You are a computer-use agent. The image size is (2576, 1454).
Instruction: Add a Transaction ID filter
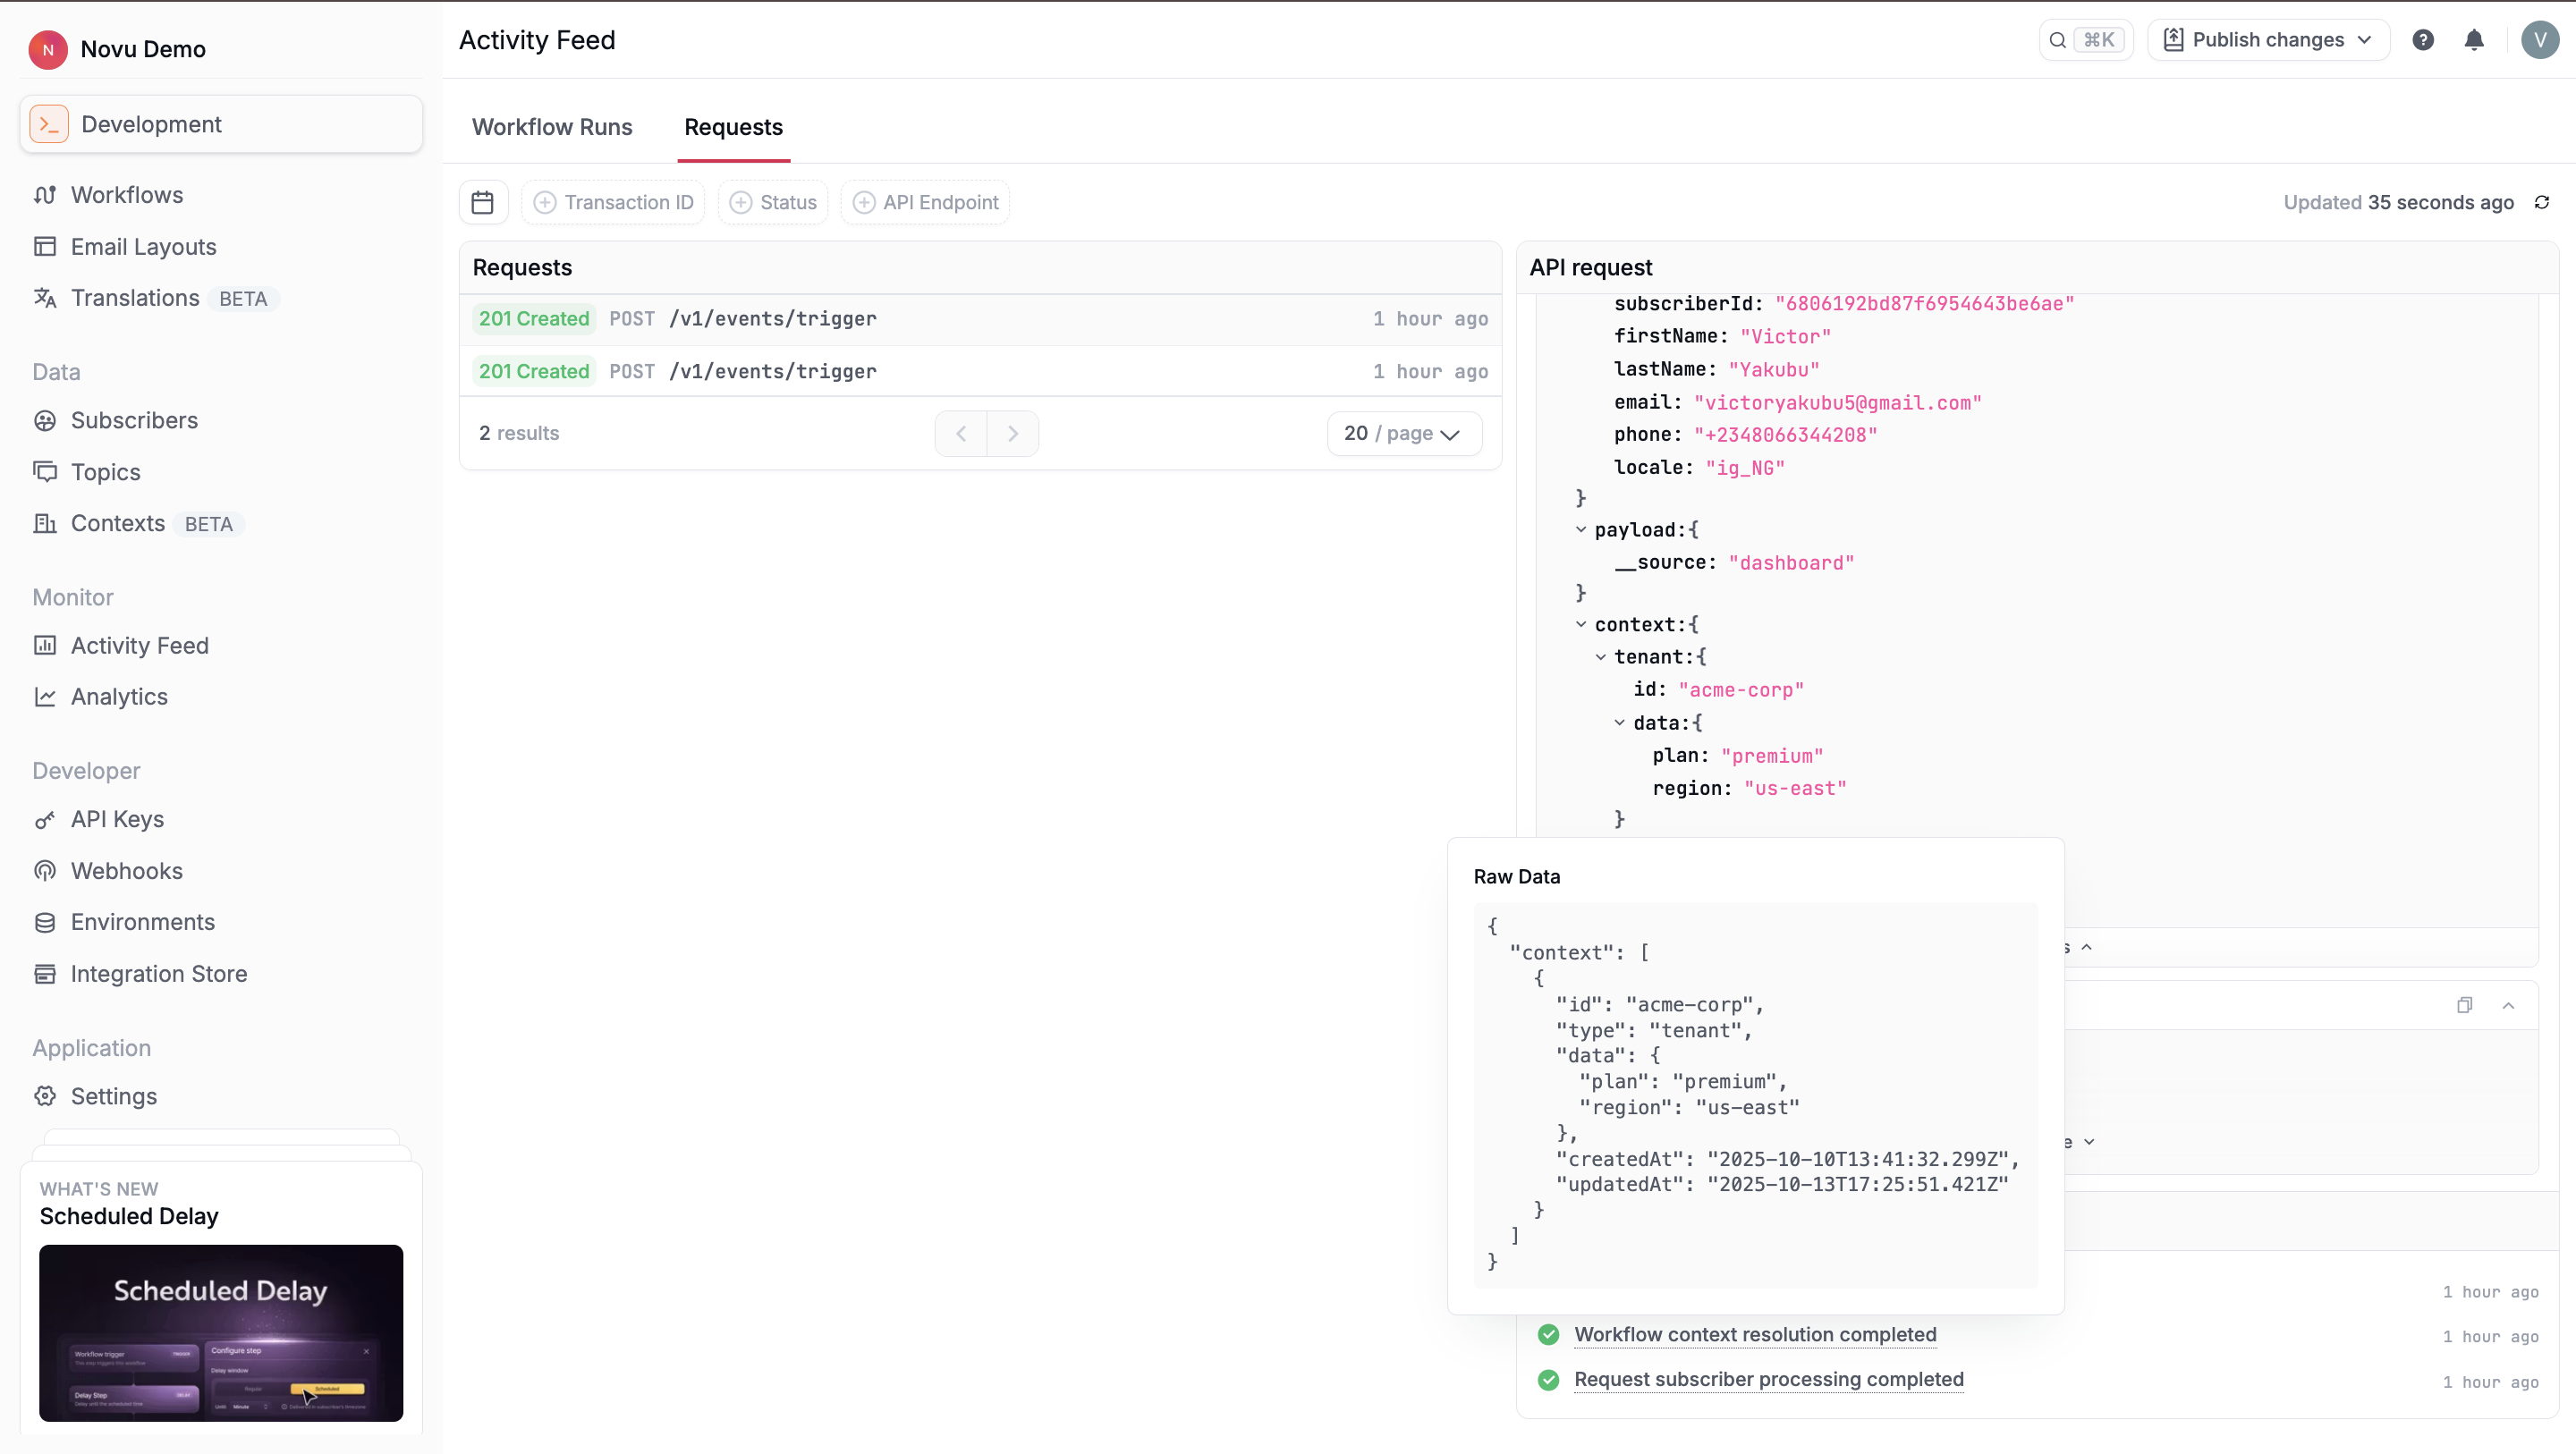(613, 202)
